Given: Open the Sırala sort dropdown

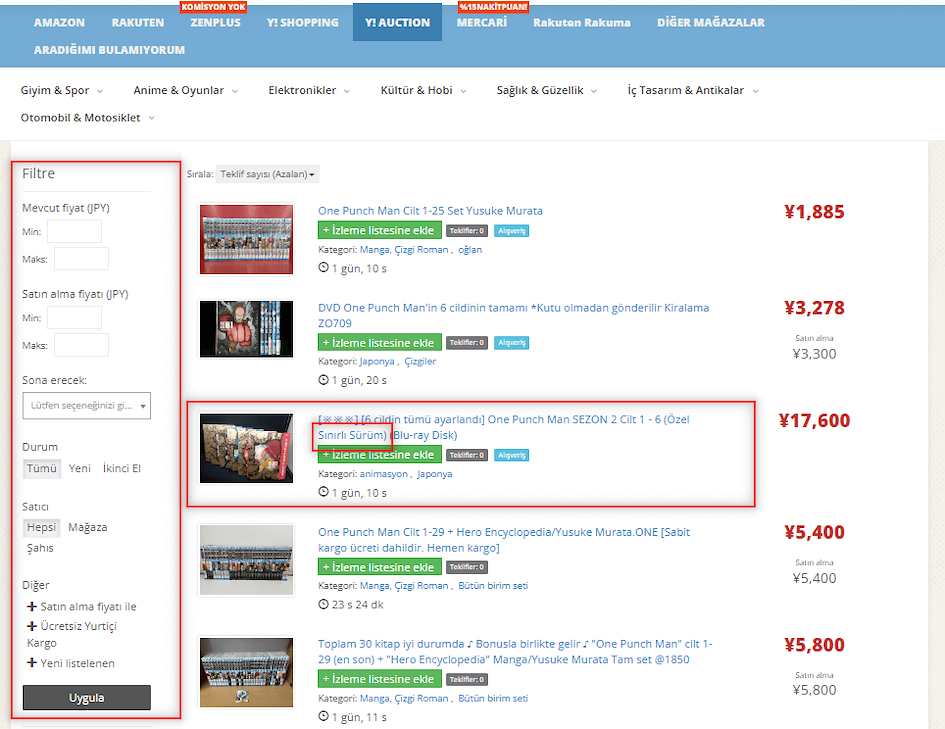Looking at the screenshot, I should pos(267,174).
